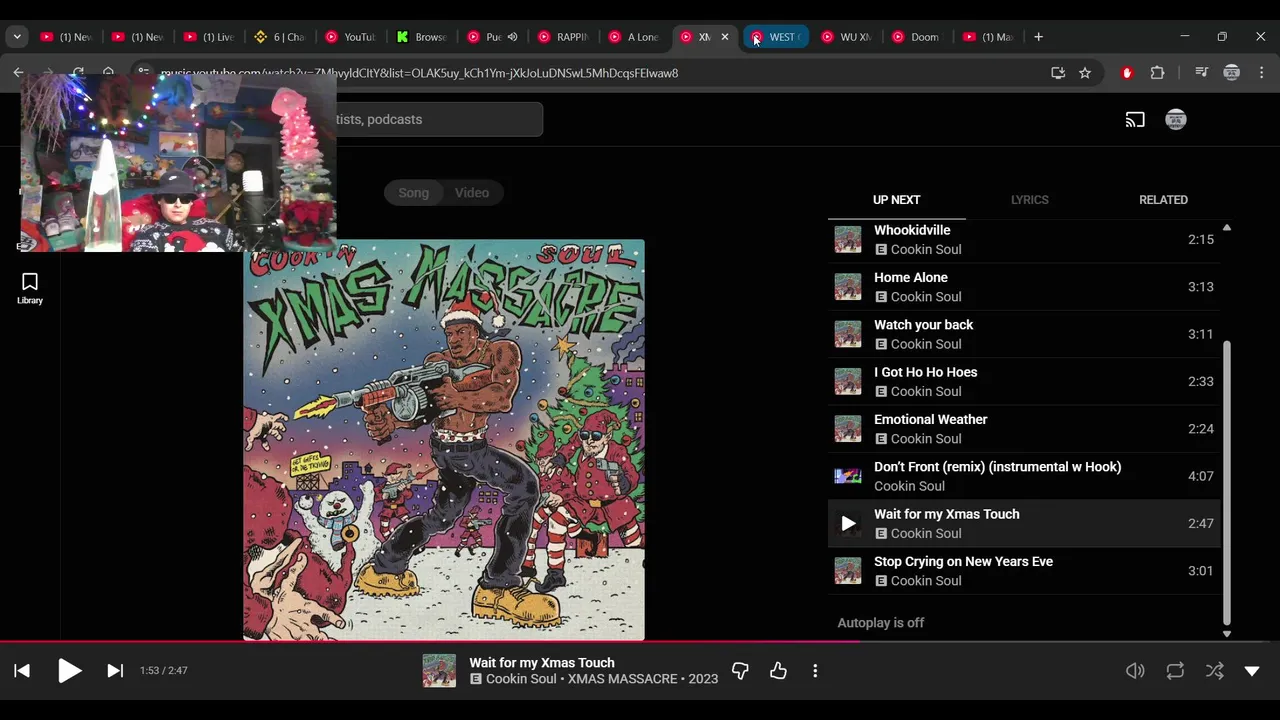The width and height of the screenshot is (1280, 720).
Task: Click the queue scrollbar thumb
Action: [1227, 482]
